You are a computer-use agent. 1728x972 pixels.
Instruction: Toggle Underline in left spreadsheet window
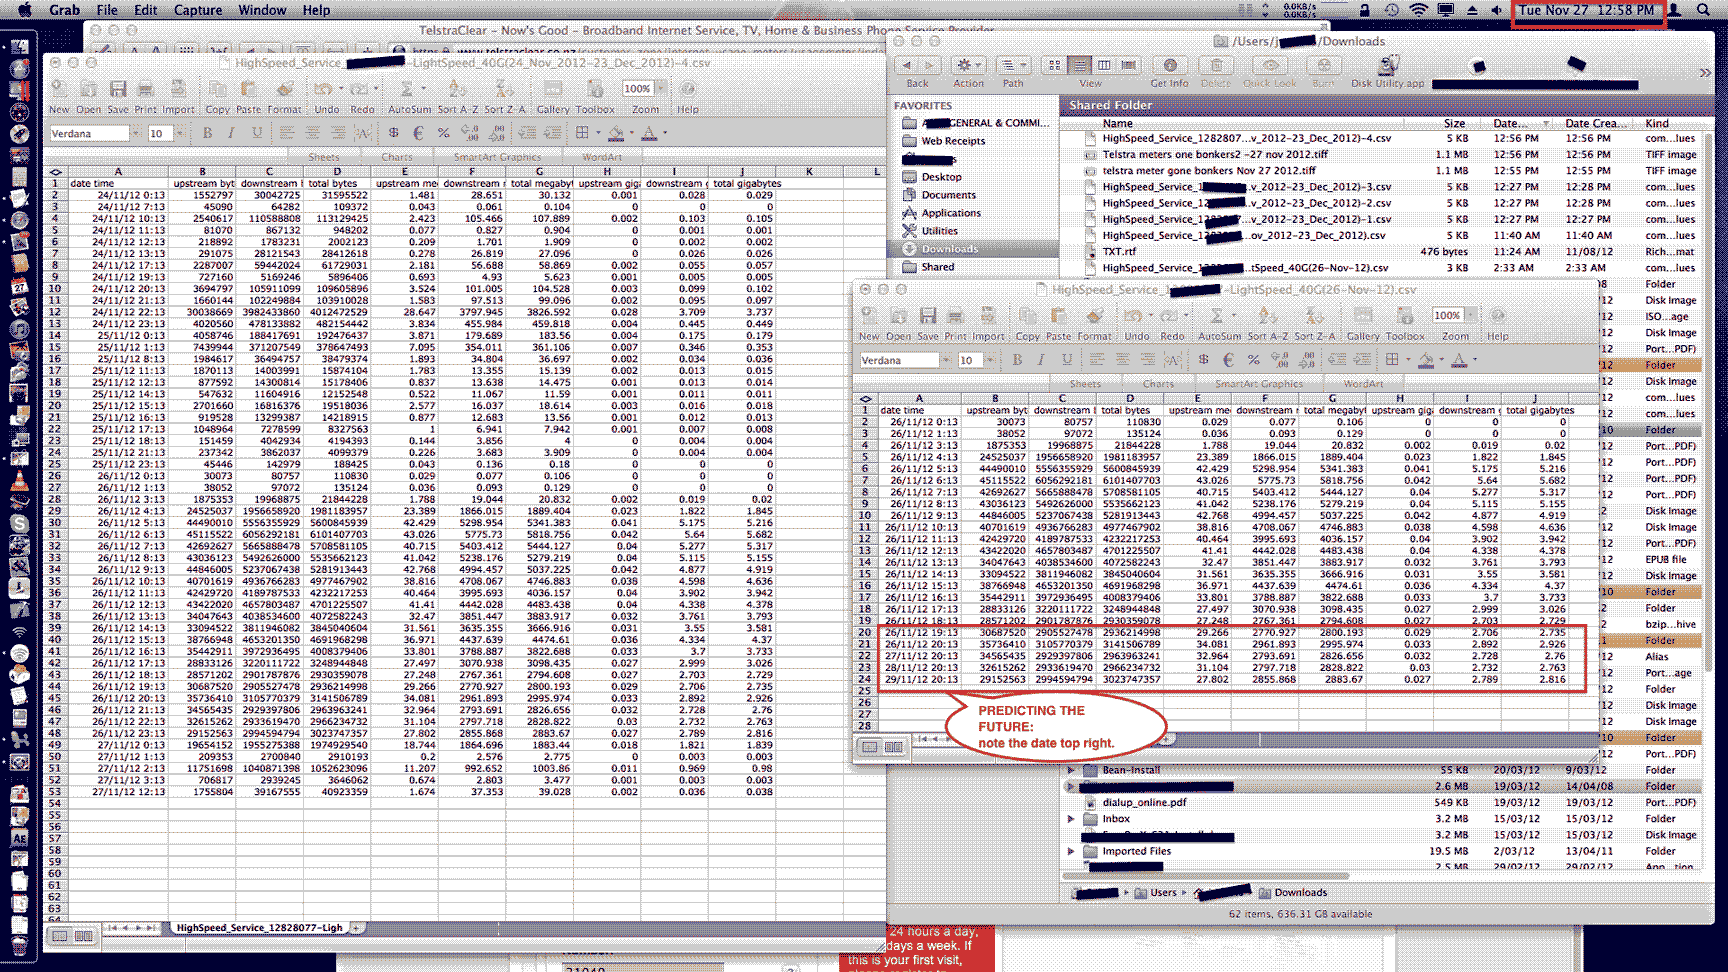(257, 133)
